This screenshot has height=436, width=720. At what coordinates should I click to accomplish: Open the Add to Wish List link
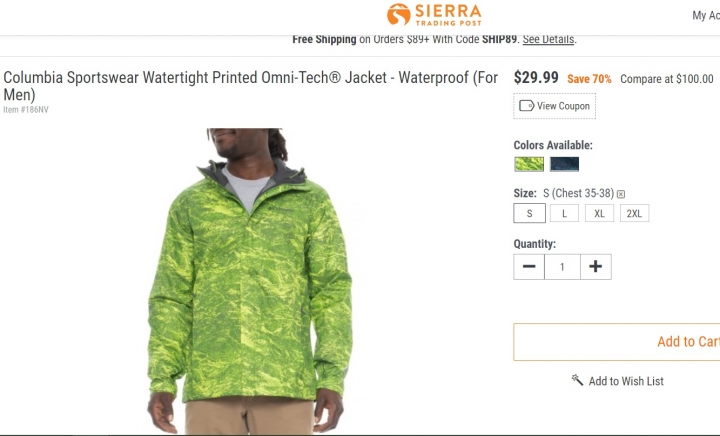[618, 381]
